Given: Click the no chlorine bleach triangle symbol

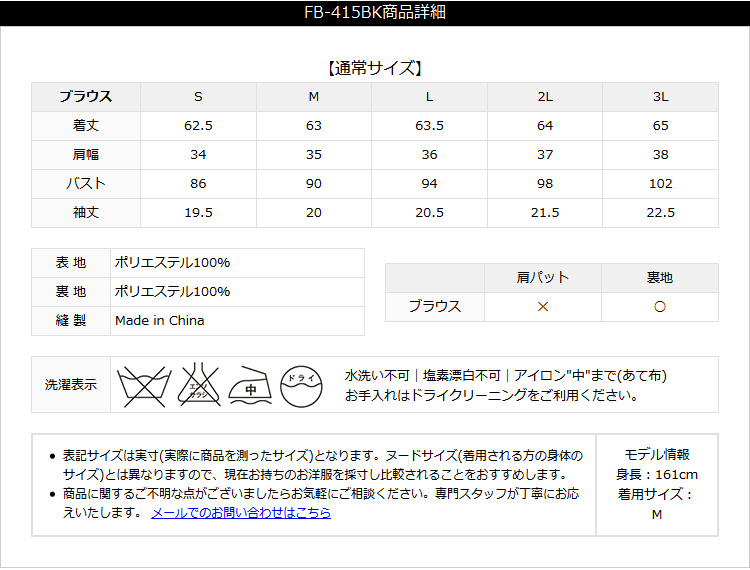Looking at the screenshot, I should click(x=198, y=385).
